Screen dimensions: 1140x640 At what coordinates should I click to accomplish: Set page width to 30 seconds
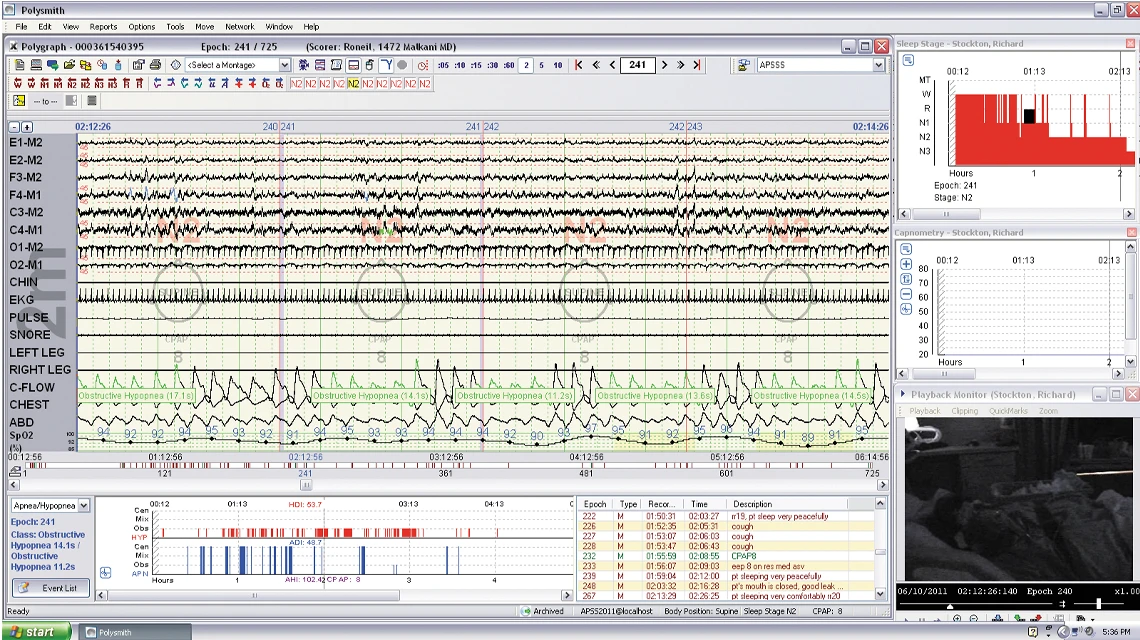(x=491, y=65)
